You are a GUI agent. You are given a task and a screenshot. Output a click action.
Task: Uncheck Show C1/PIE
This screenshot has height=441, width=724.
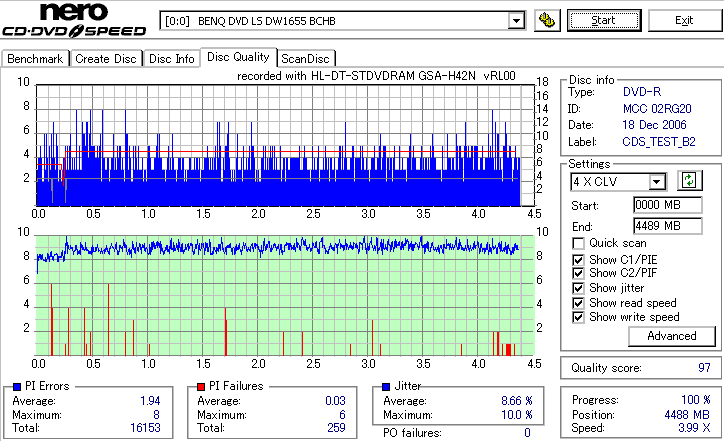(578, 260)
